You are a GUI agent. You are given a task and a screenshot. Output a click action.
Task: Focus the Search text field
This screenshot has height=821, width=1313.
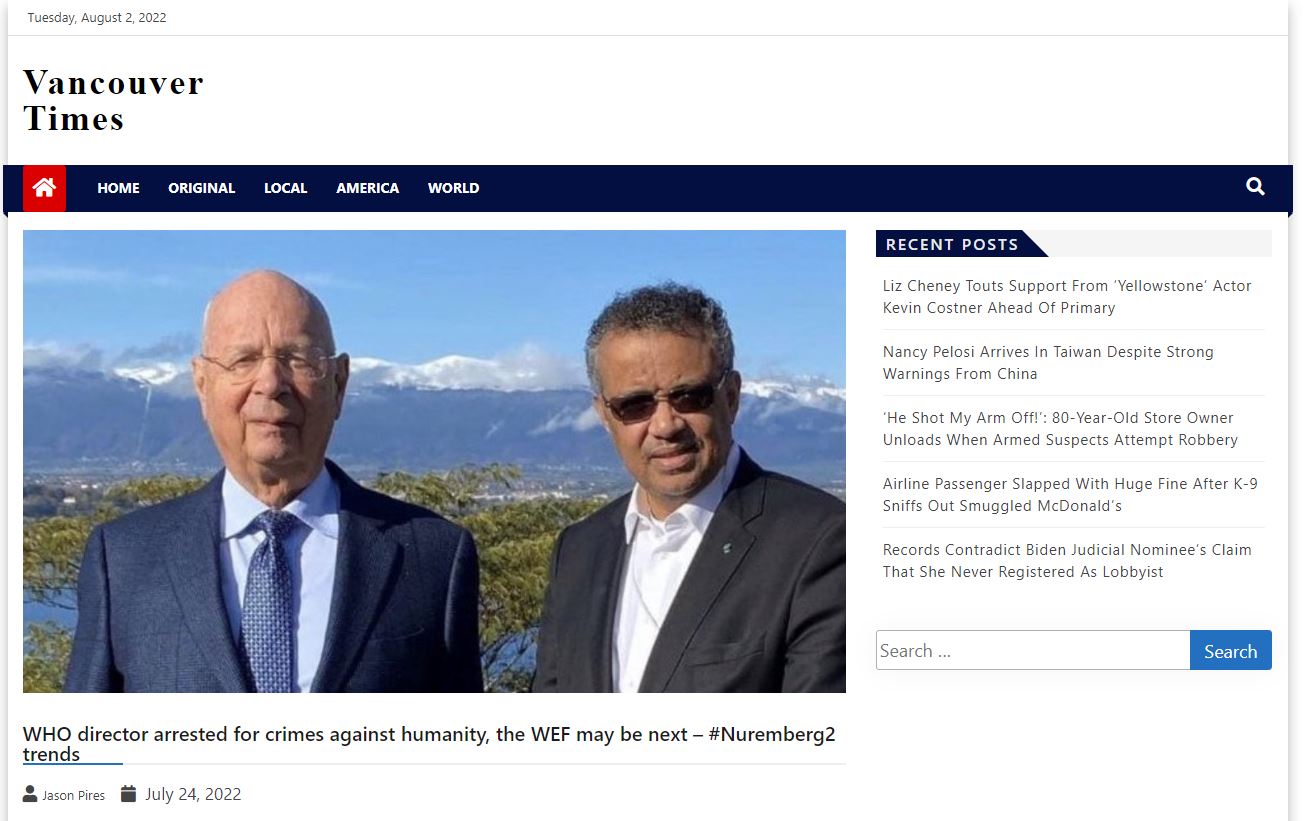1033,650
